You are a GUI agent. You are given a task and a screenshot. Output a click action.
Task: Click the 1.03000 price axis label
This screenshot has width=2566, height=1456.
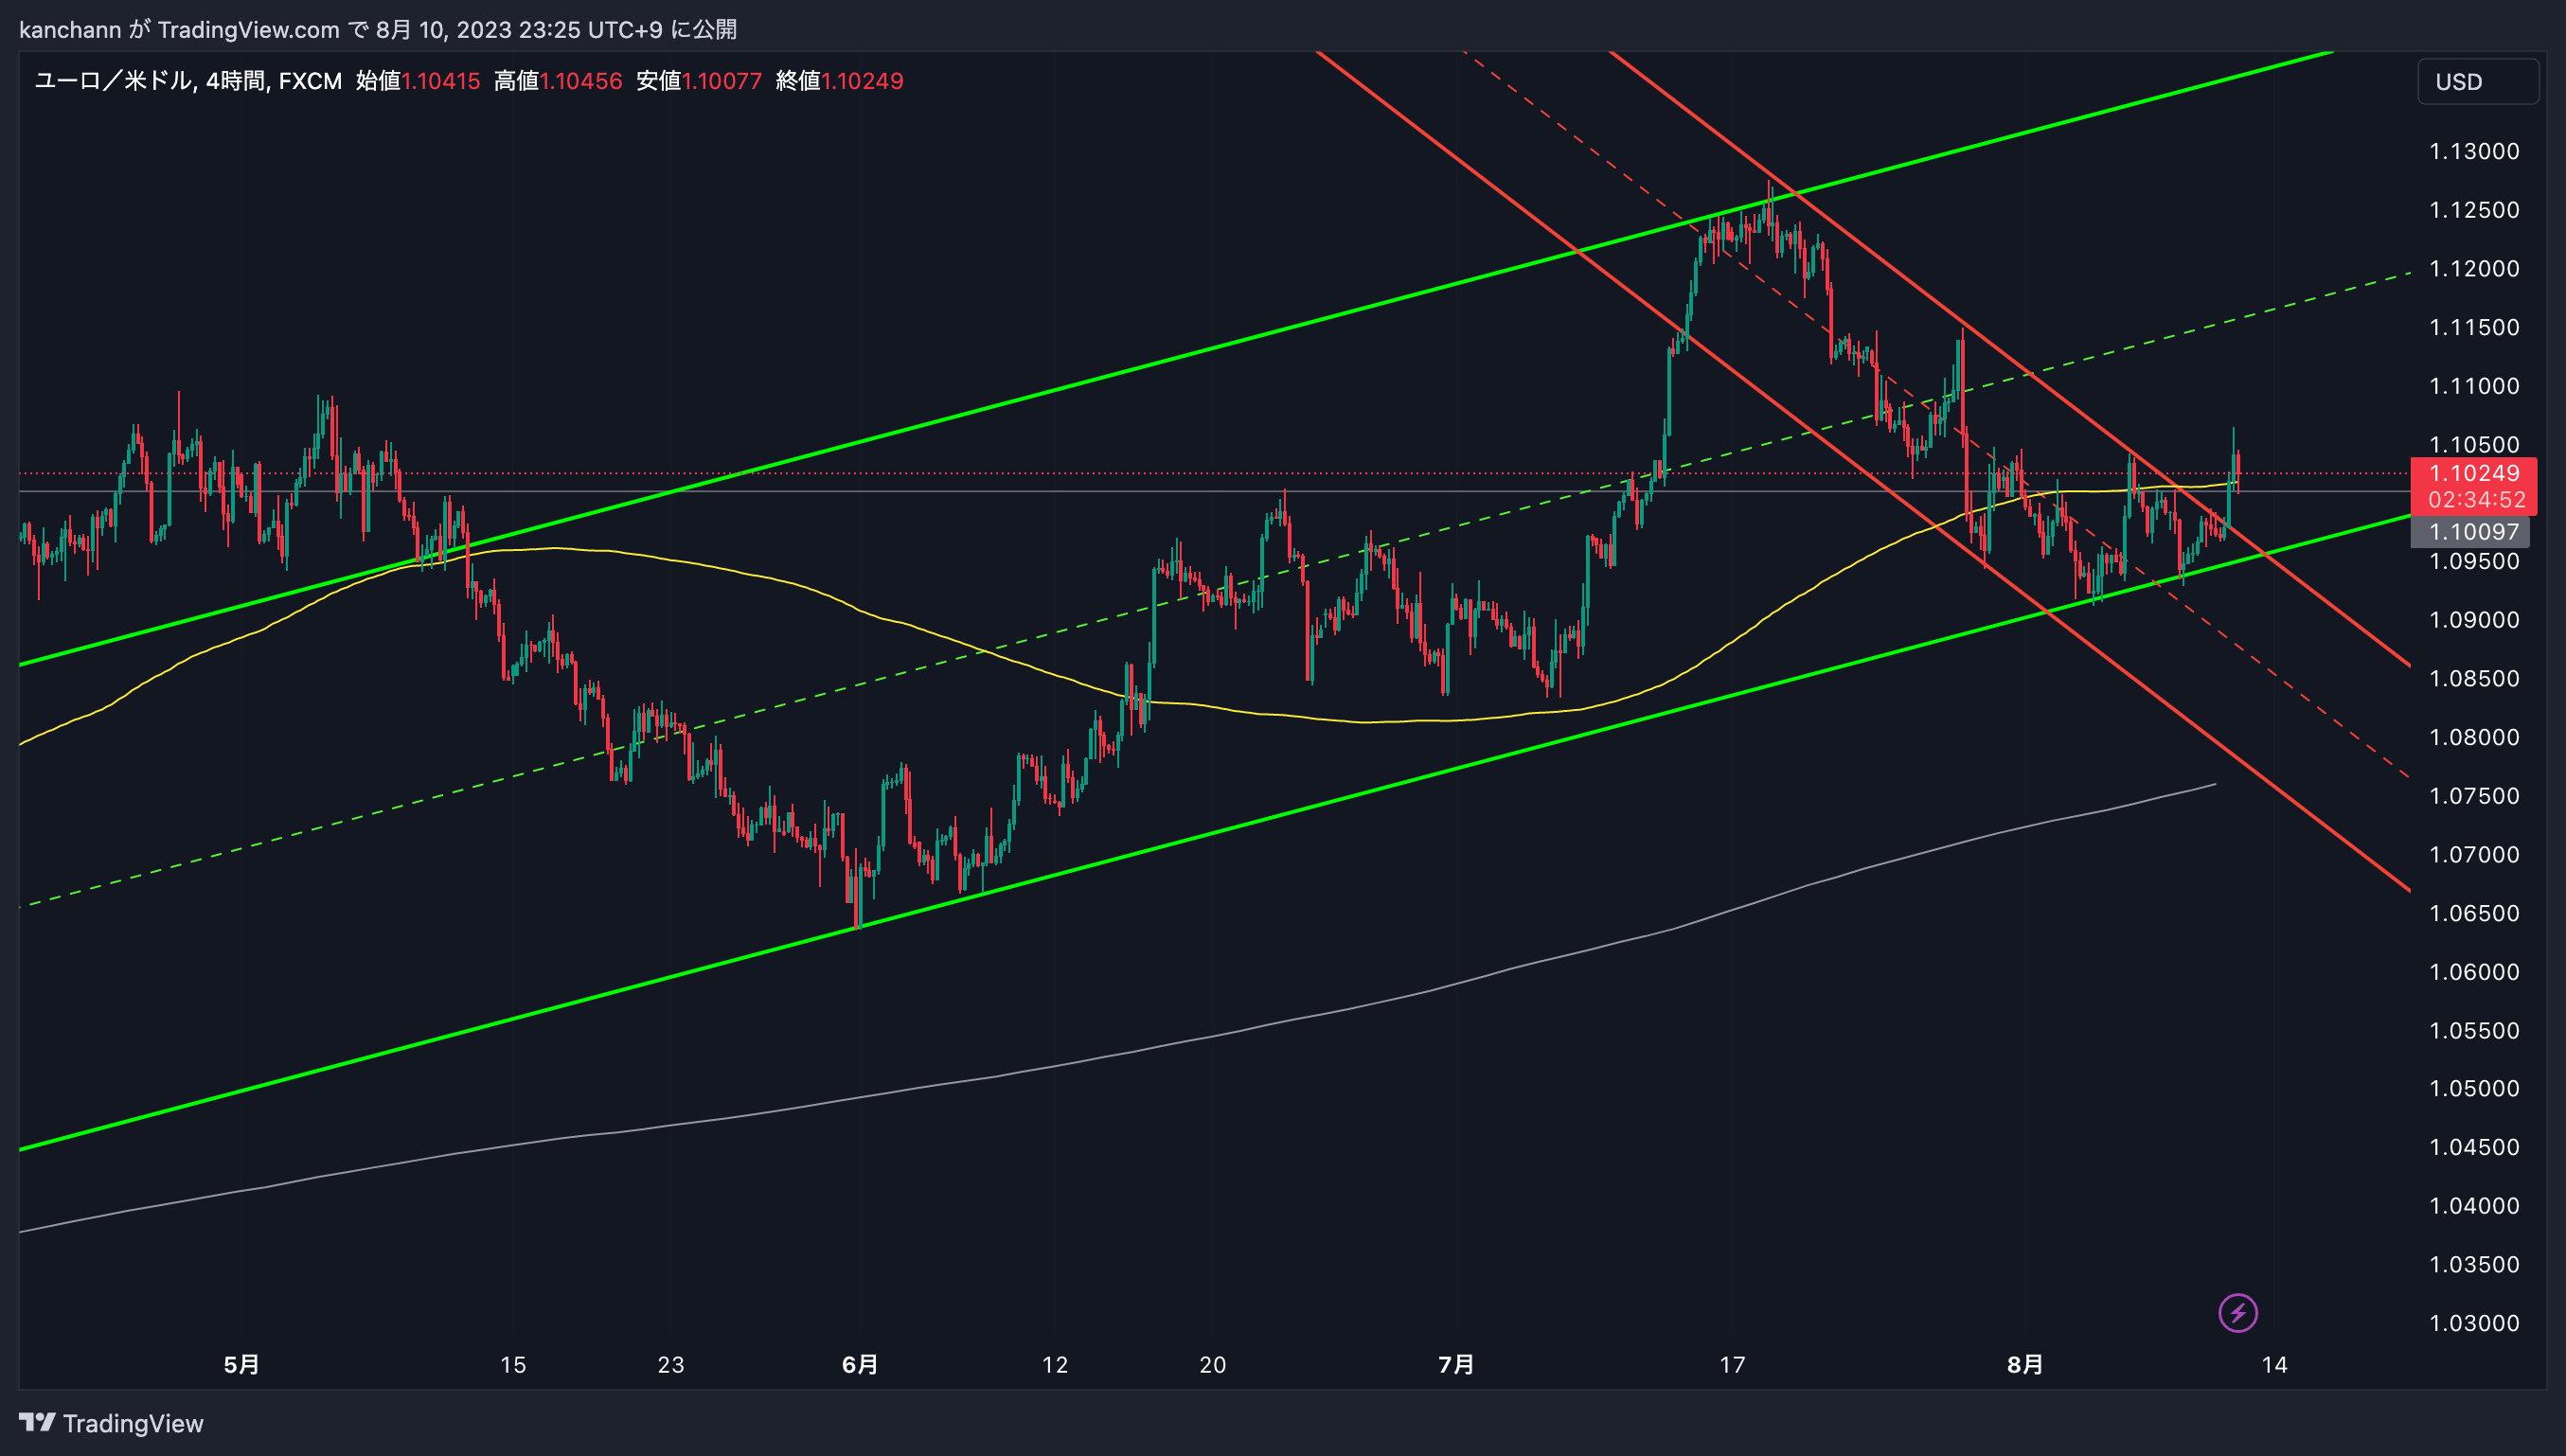click(x=2474, y=1323)
